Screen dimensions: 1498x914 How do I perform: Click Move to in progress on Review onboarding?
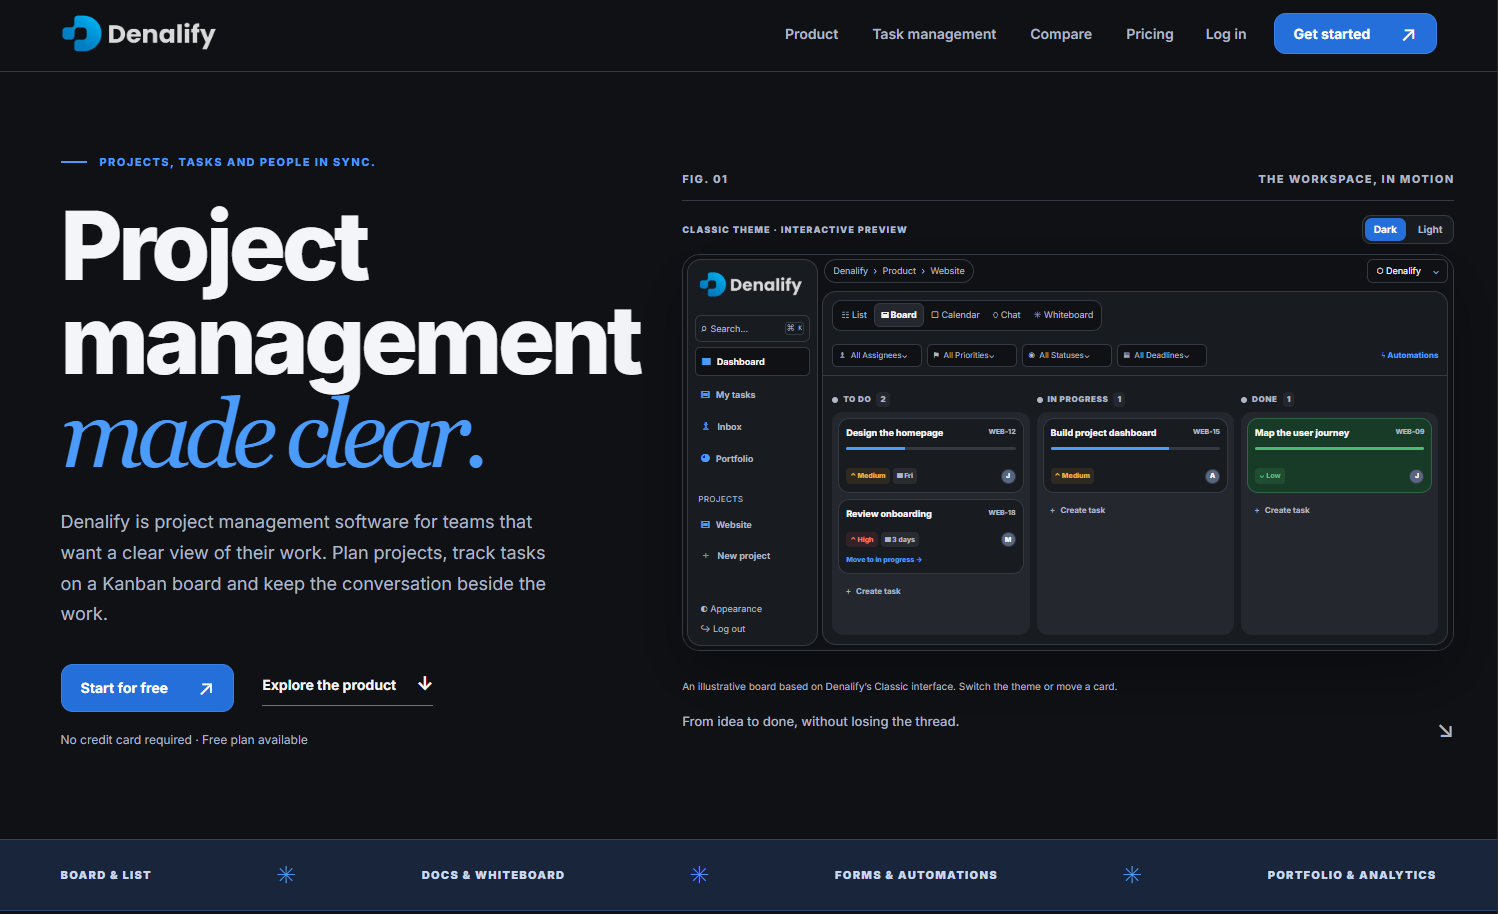click(x=884, y=560)
